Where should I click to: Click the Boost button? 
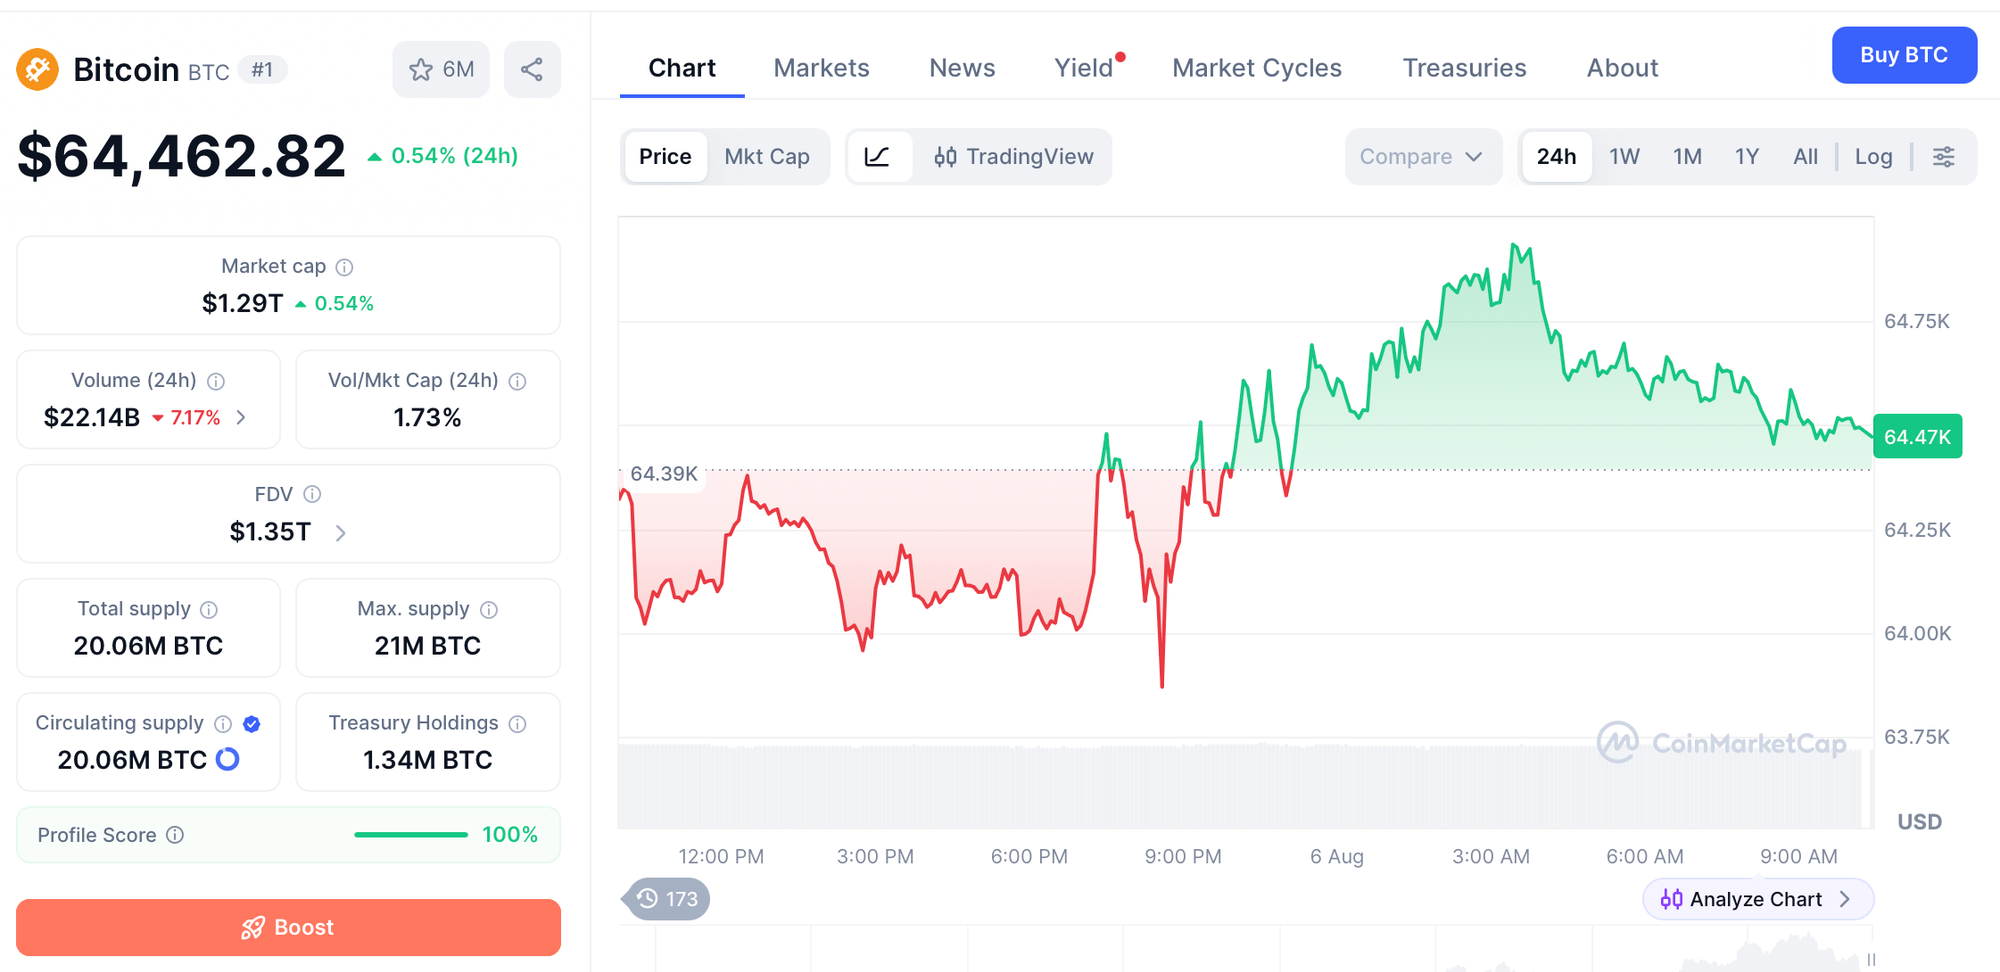point(288,927)
